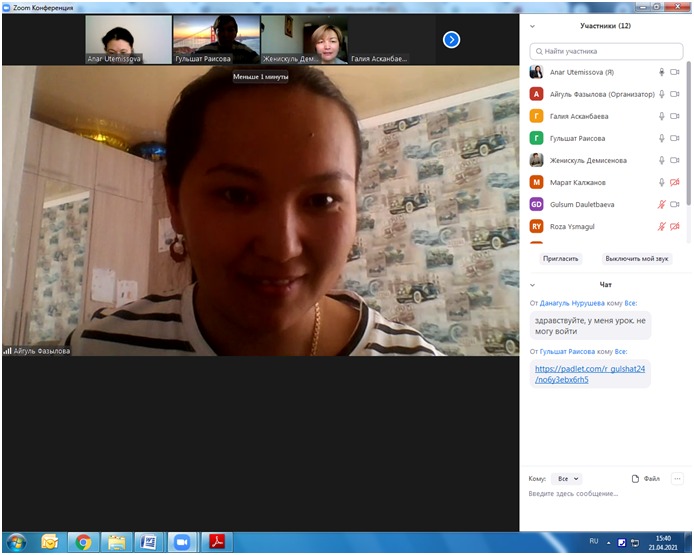694x555 pixels.
Task: Click Roza Ysmagul RY avatar
Action: pos(536,227)
